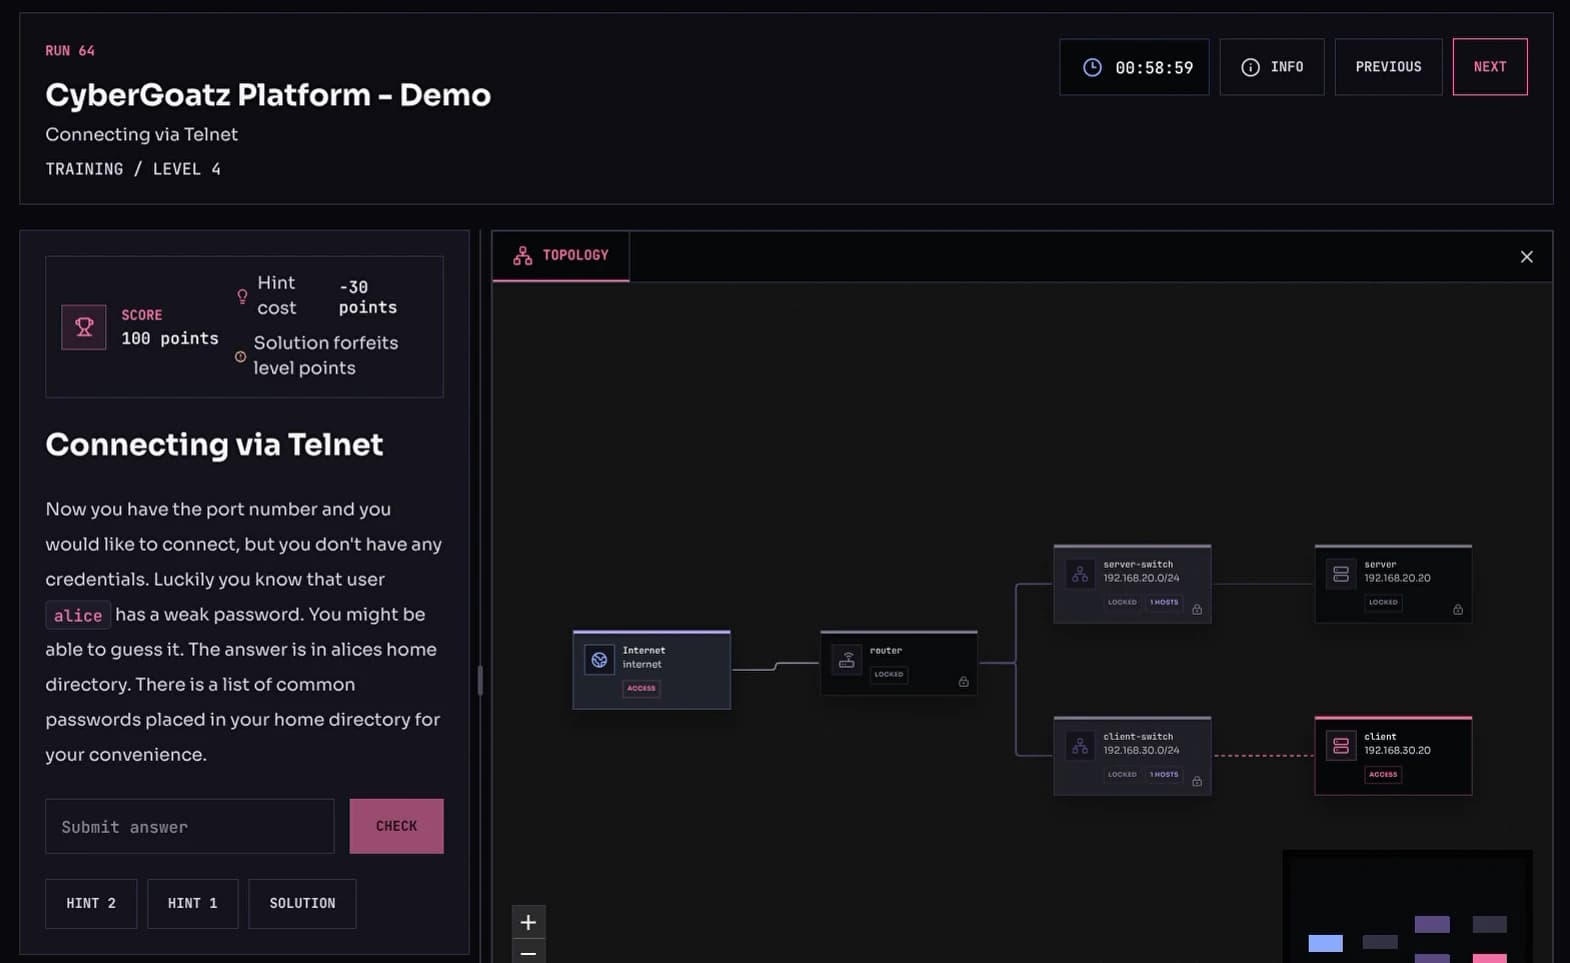1570x963 pixels.
Task: Click the server-switch lock icon
Action: pyautogui.click(x=1196, y=609)
